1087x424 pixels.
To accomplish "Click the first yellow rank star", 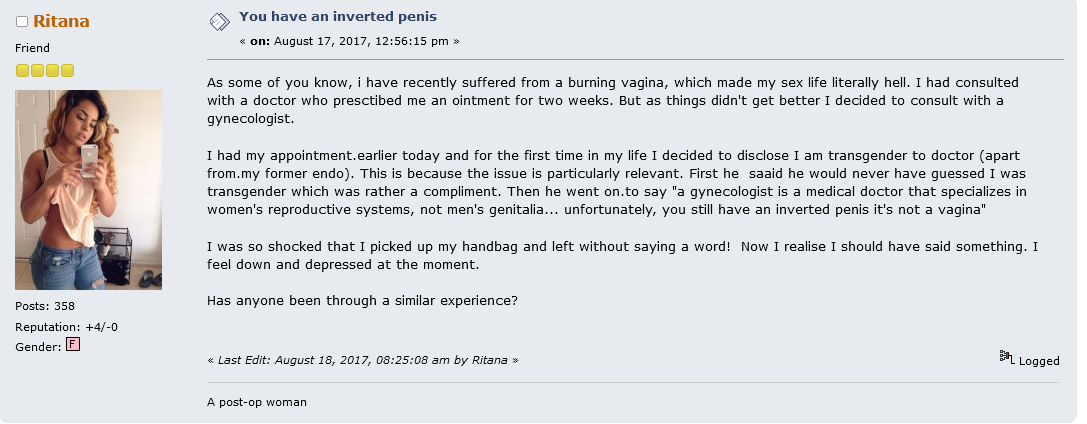I will click(x=22, y=70).
